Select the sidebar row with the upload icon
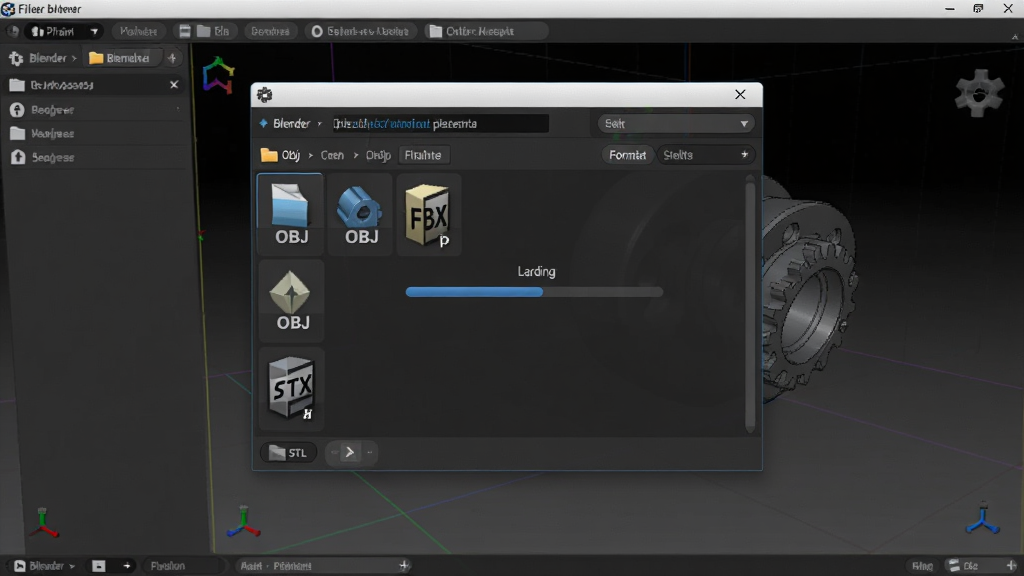1024x576 pixels. coord(95,157)
